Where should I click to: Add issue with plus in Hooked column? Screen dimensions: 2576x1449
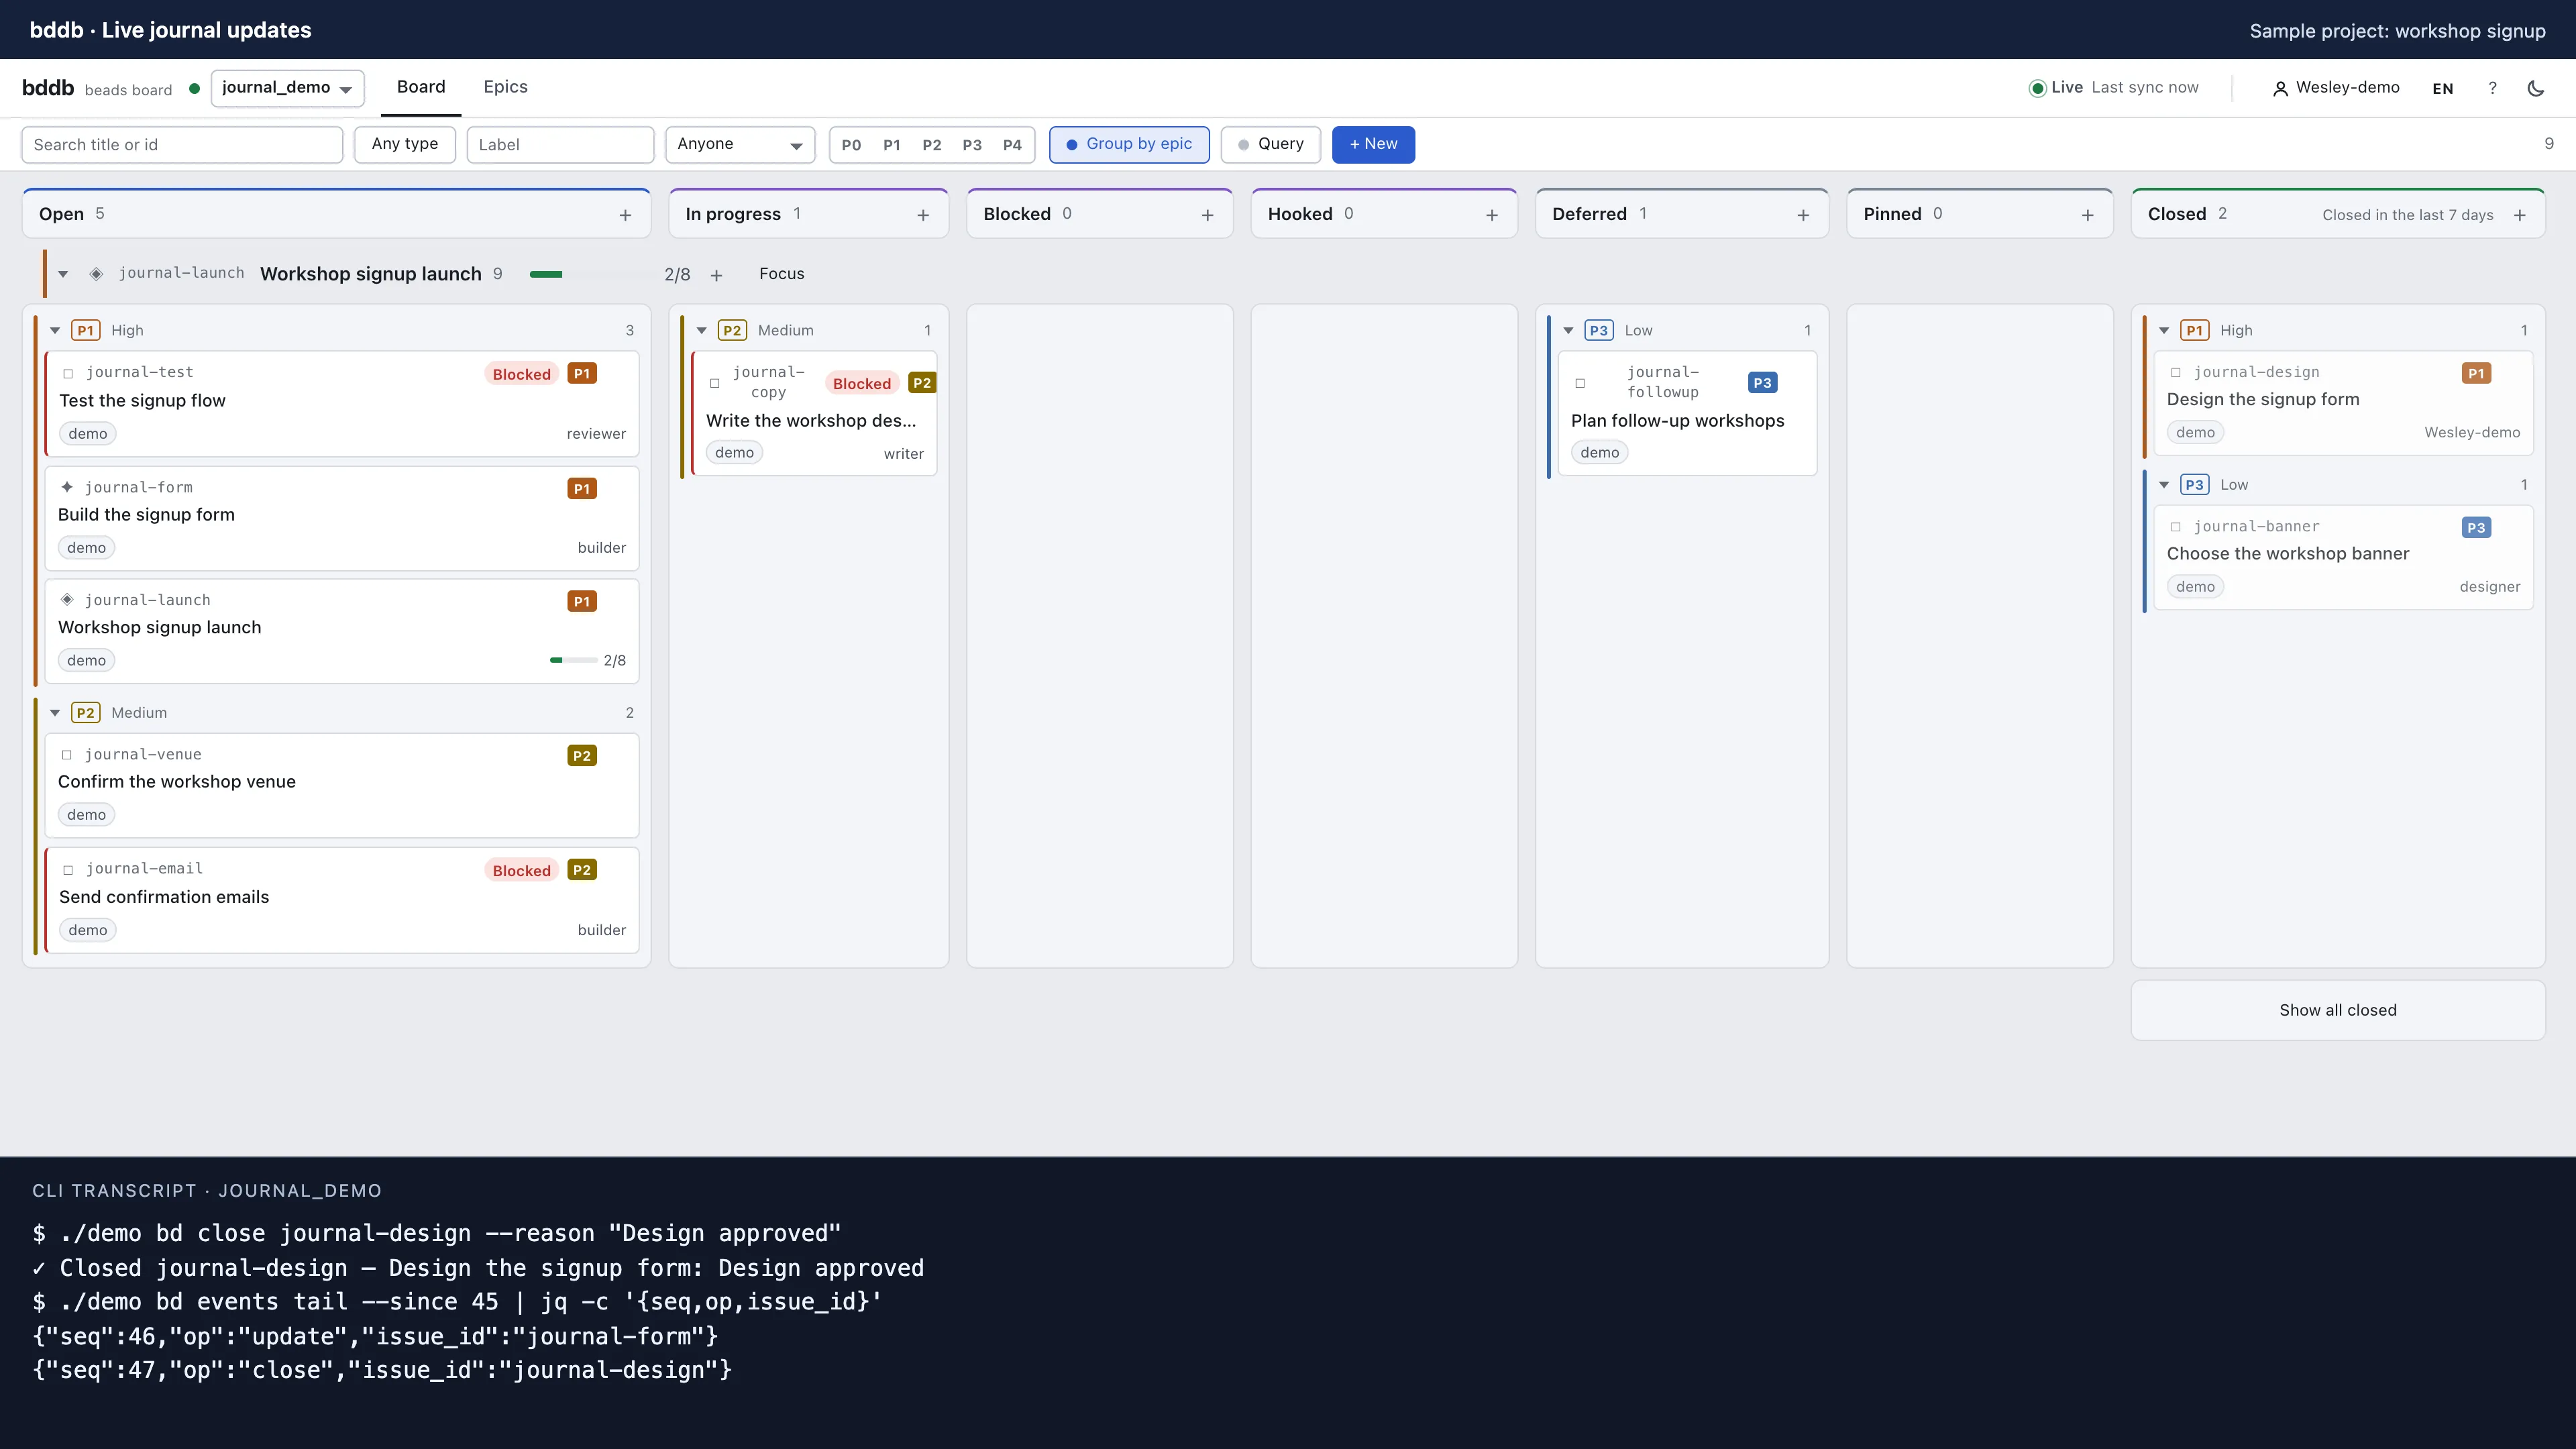(x=1492, y=215)
